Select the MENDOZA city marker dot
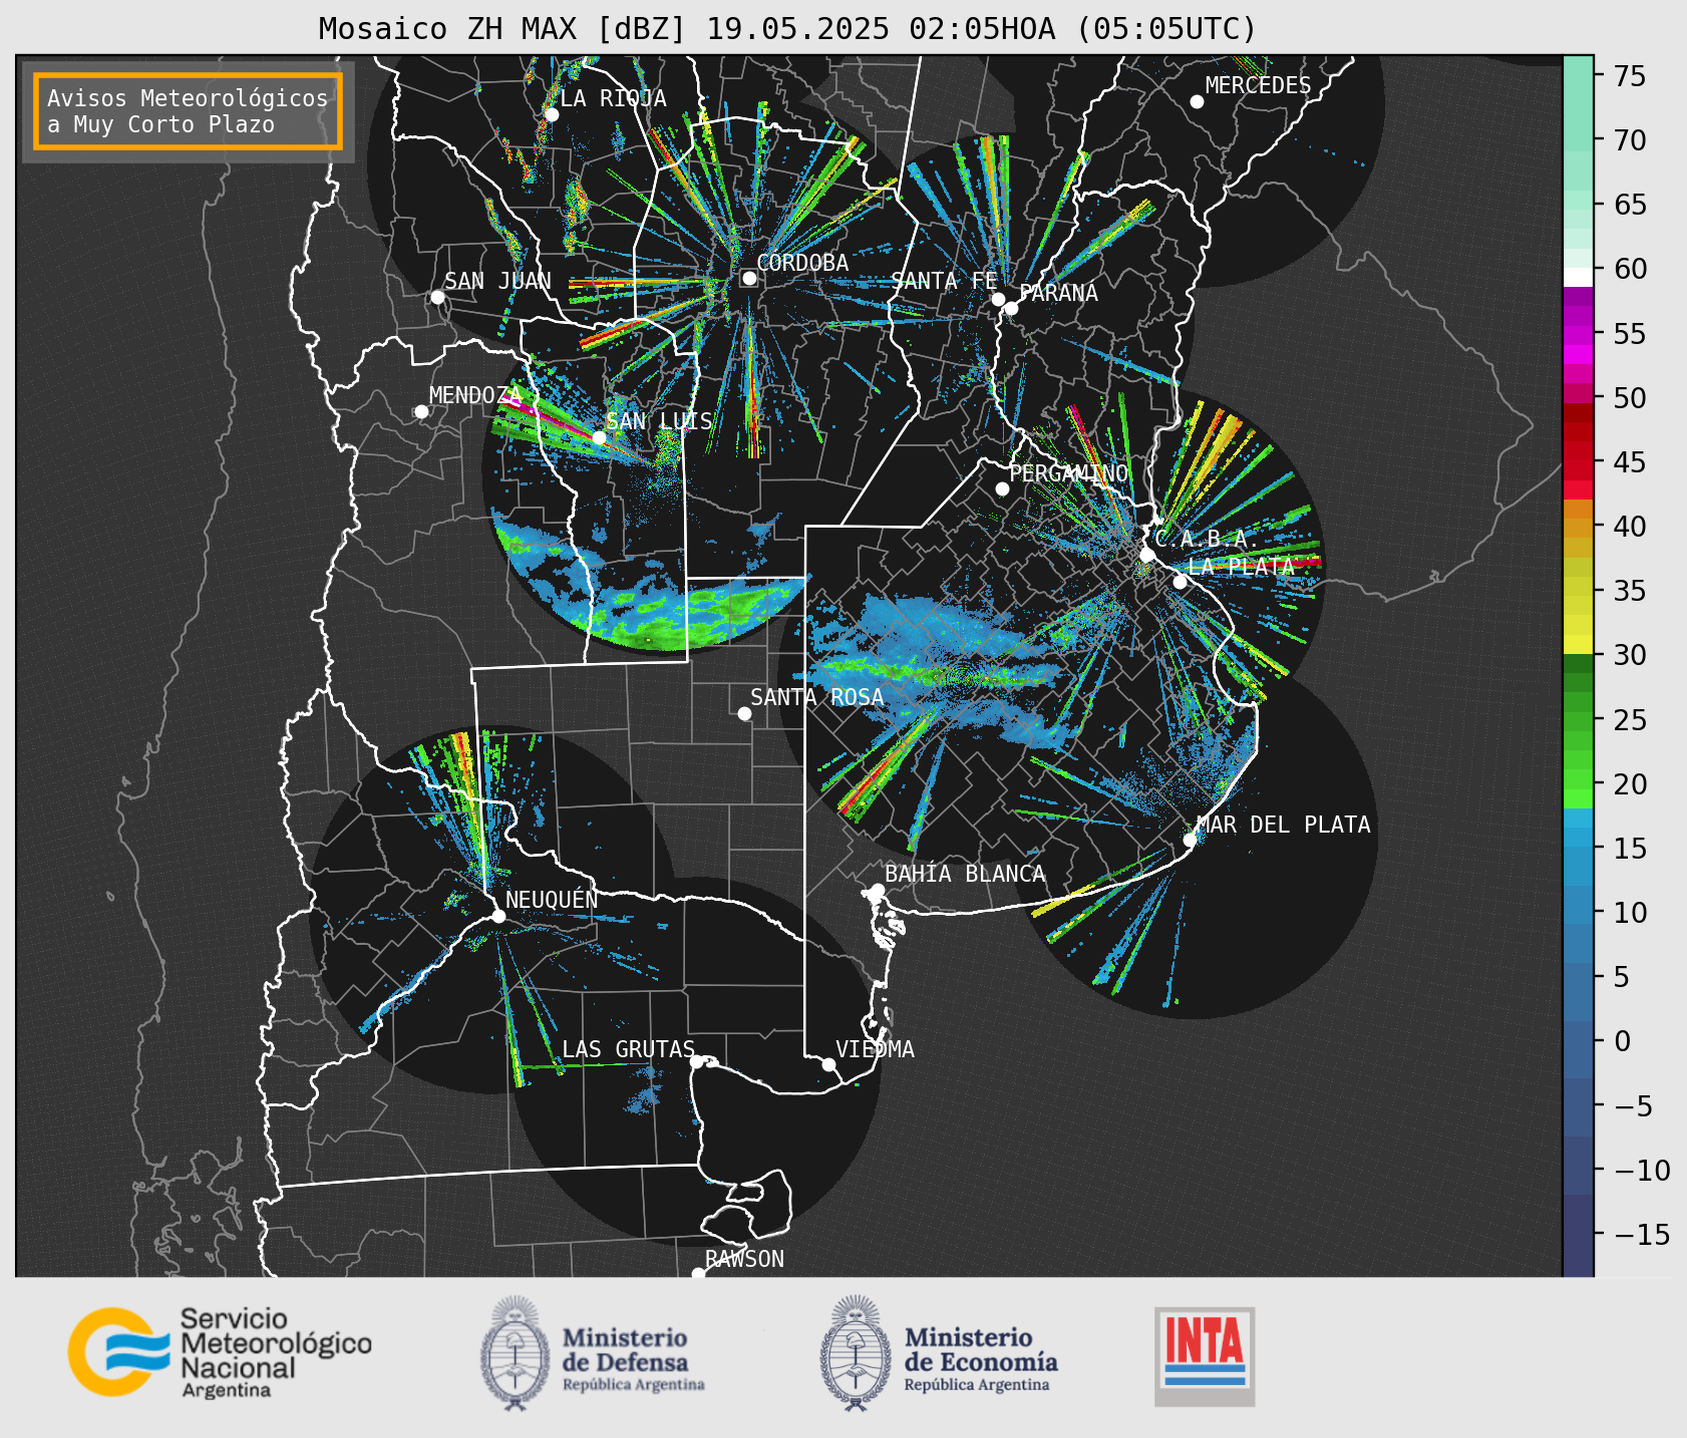Image resolution: width=1687 pixels, height=1438 pixels. coord(421,412)
